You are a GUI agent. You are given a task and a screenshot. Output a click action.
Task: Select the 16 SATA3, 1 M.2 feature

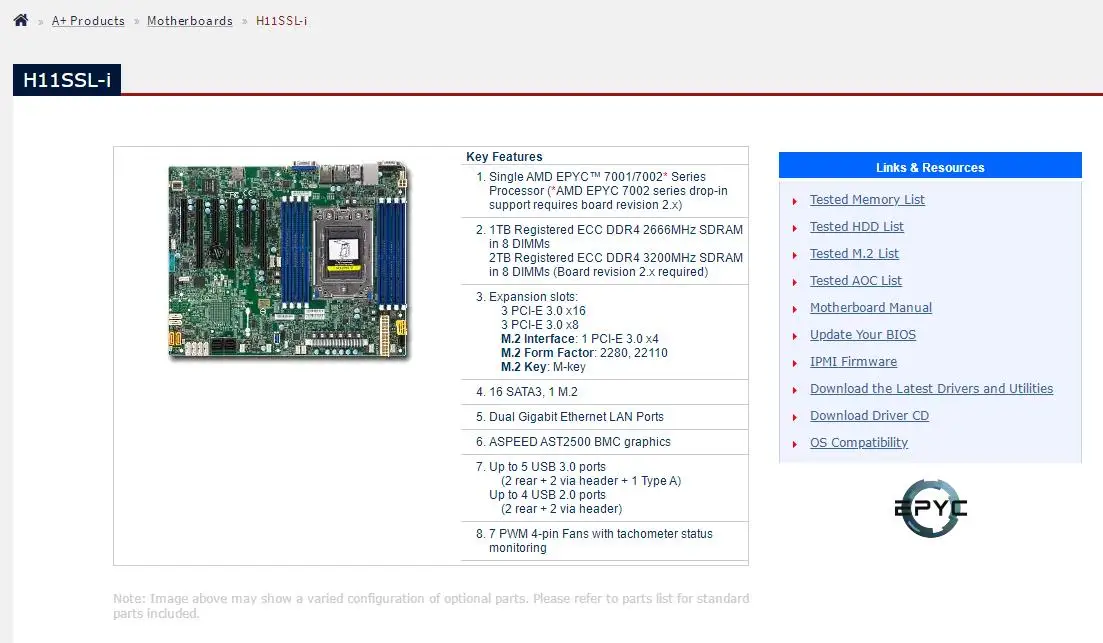pyautogui.click(x=533, y=392)
